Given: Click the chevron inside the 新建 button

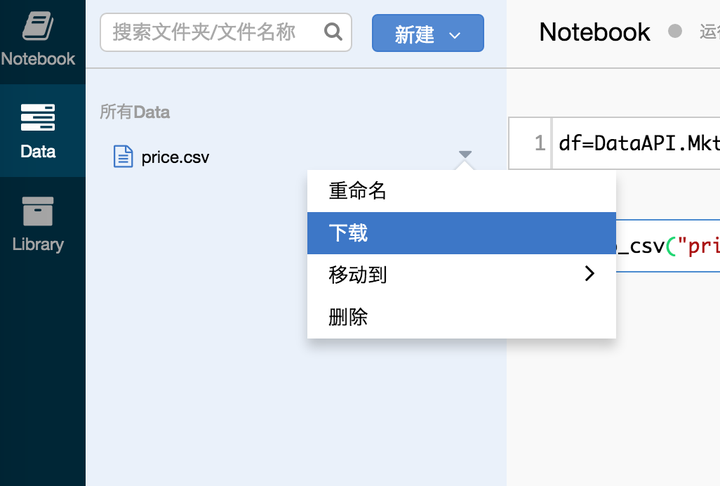Looking at the screenshot, I should (455, 35).
